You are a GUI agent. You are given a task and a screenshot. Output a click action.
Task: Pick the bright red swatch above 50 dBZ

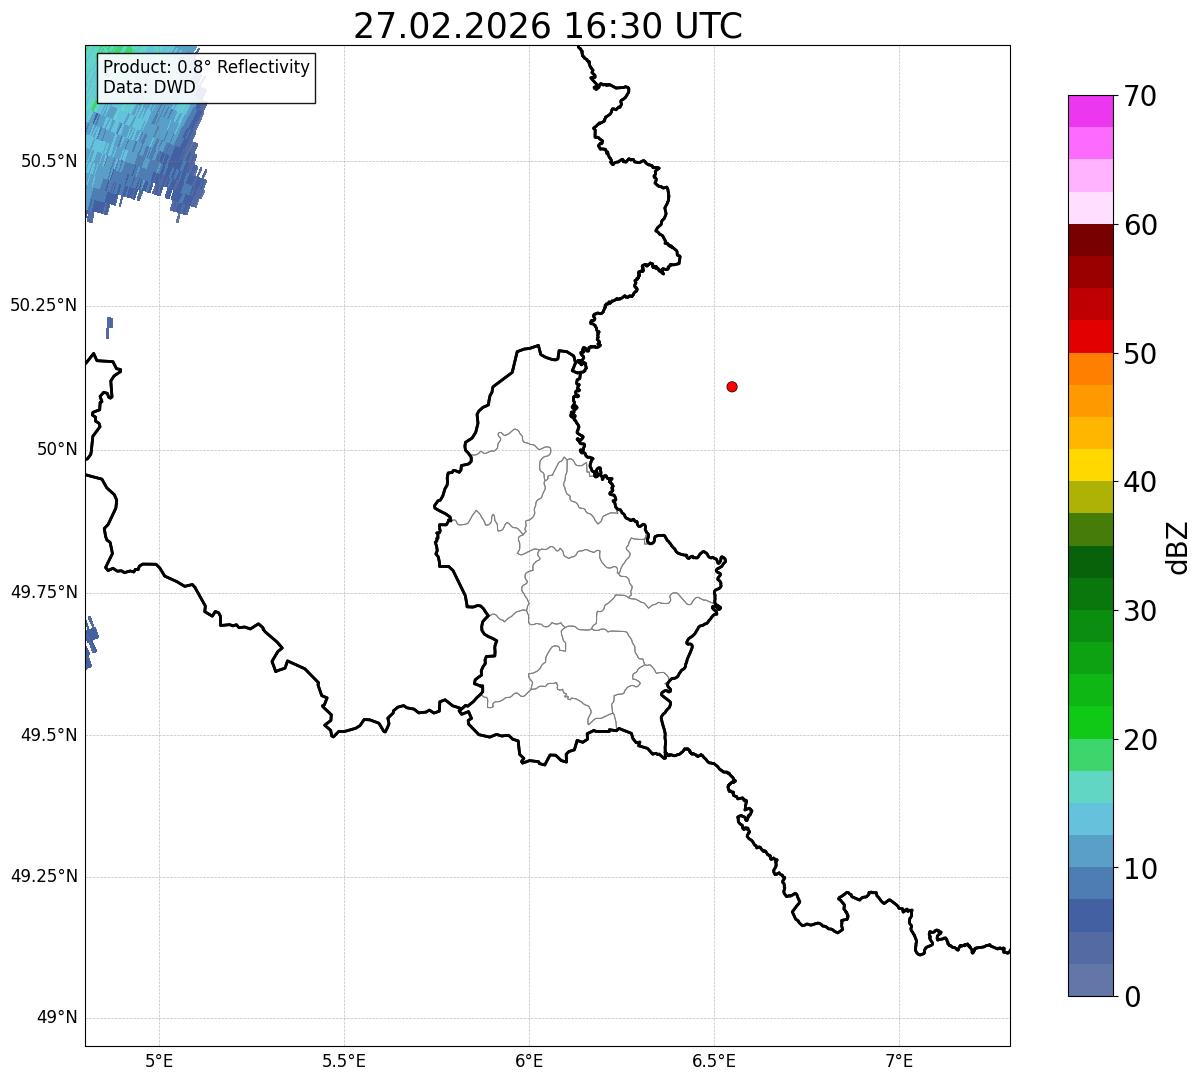1090,337
